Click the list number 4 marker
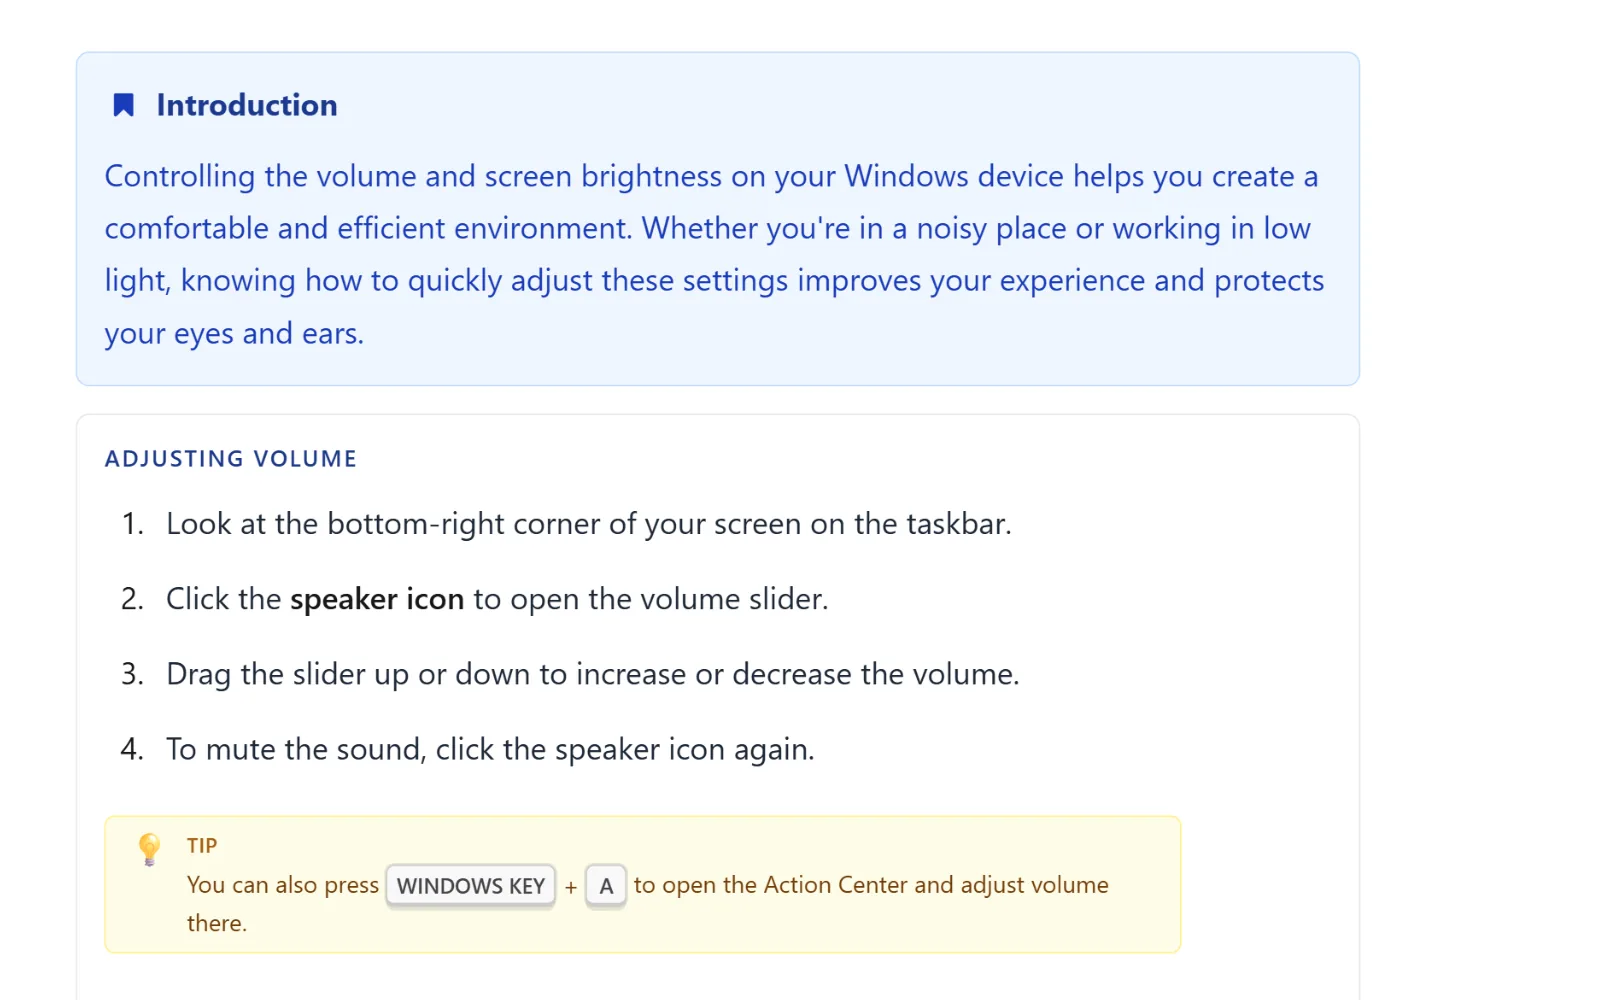This screenshot has height=1000, width=1600. (133, 749)
